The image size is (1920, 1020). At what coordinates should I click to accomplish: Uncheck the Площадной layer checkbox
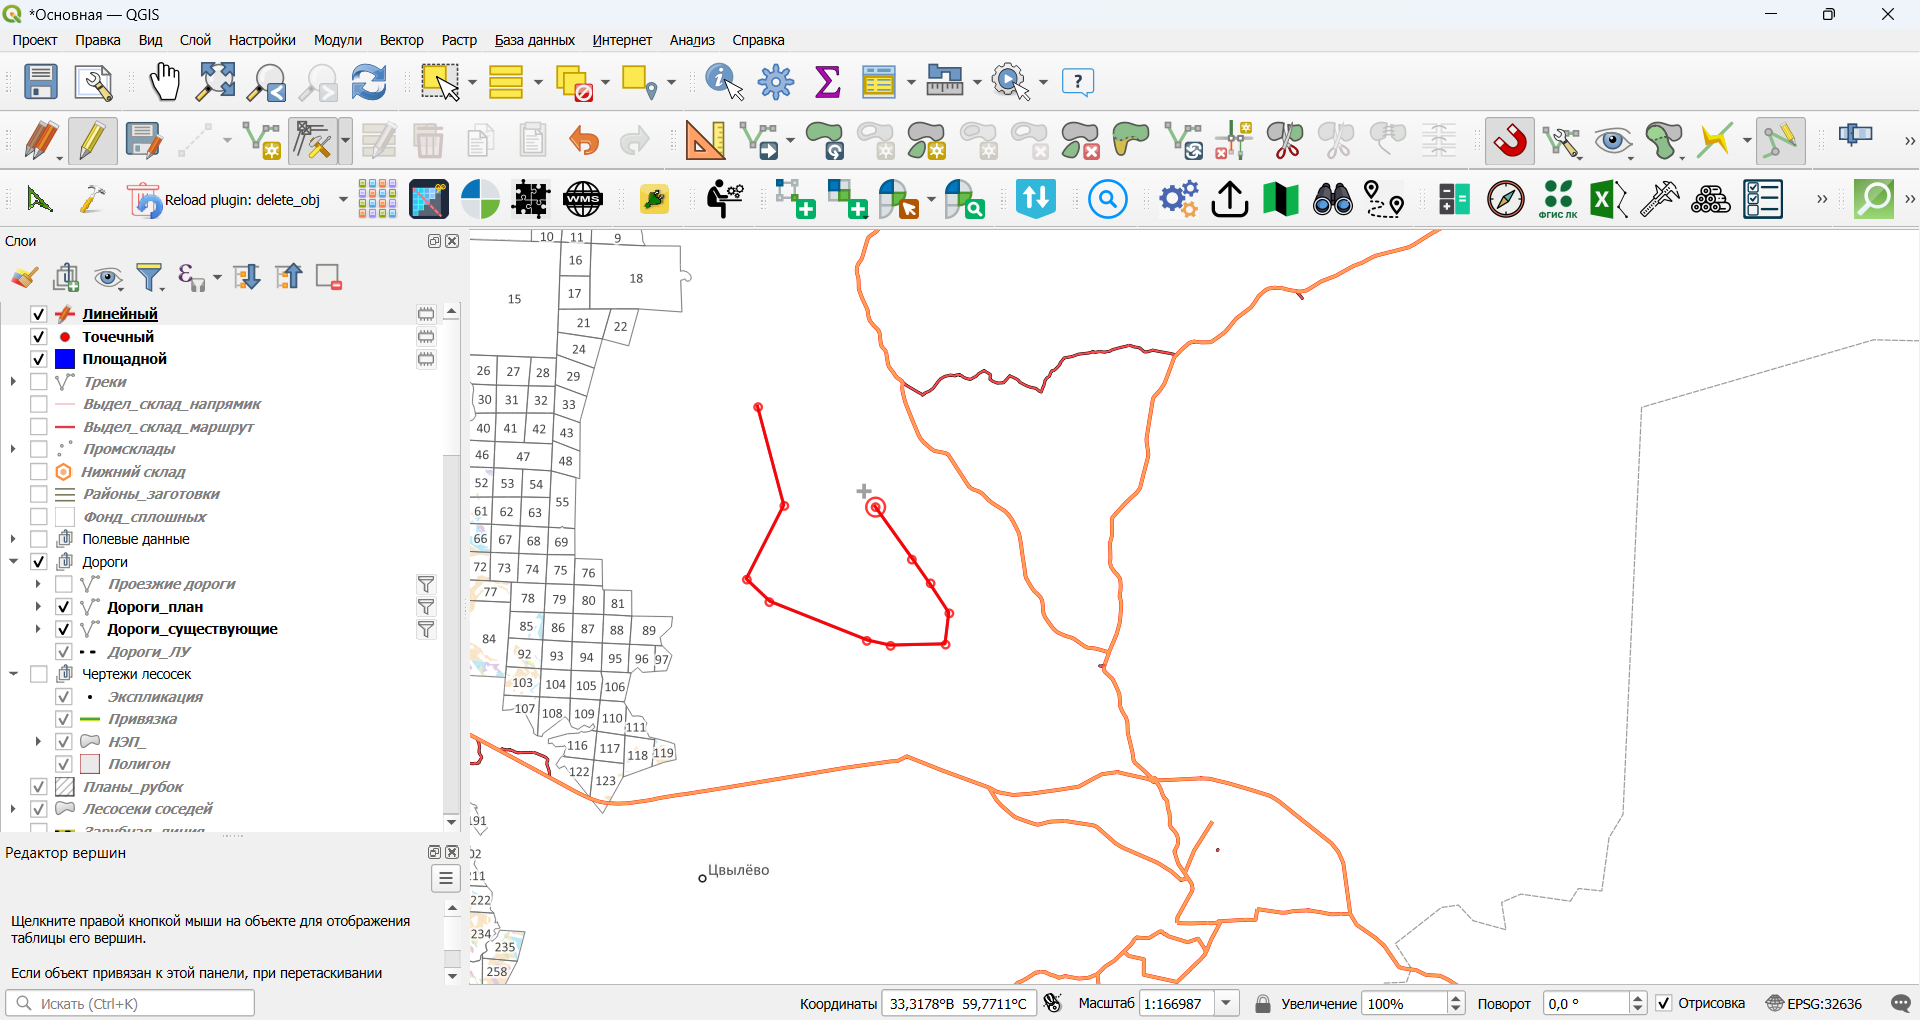[39, 359]
